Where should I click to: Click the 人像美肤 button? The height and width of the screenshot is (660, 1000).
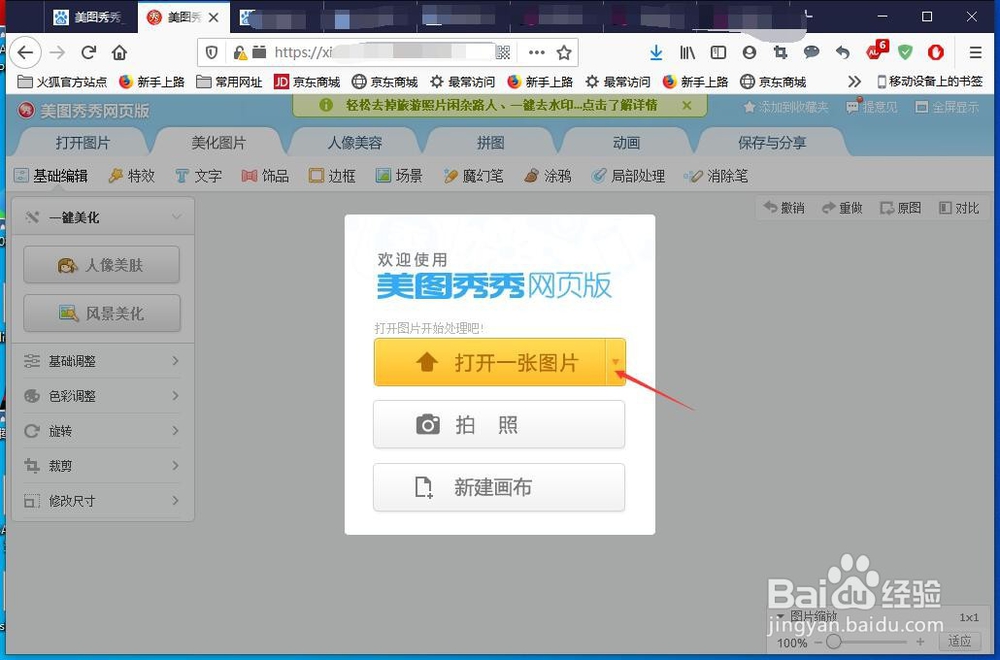pyautogui.click(x=101, y=265)
